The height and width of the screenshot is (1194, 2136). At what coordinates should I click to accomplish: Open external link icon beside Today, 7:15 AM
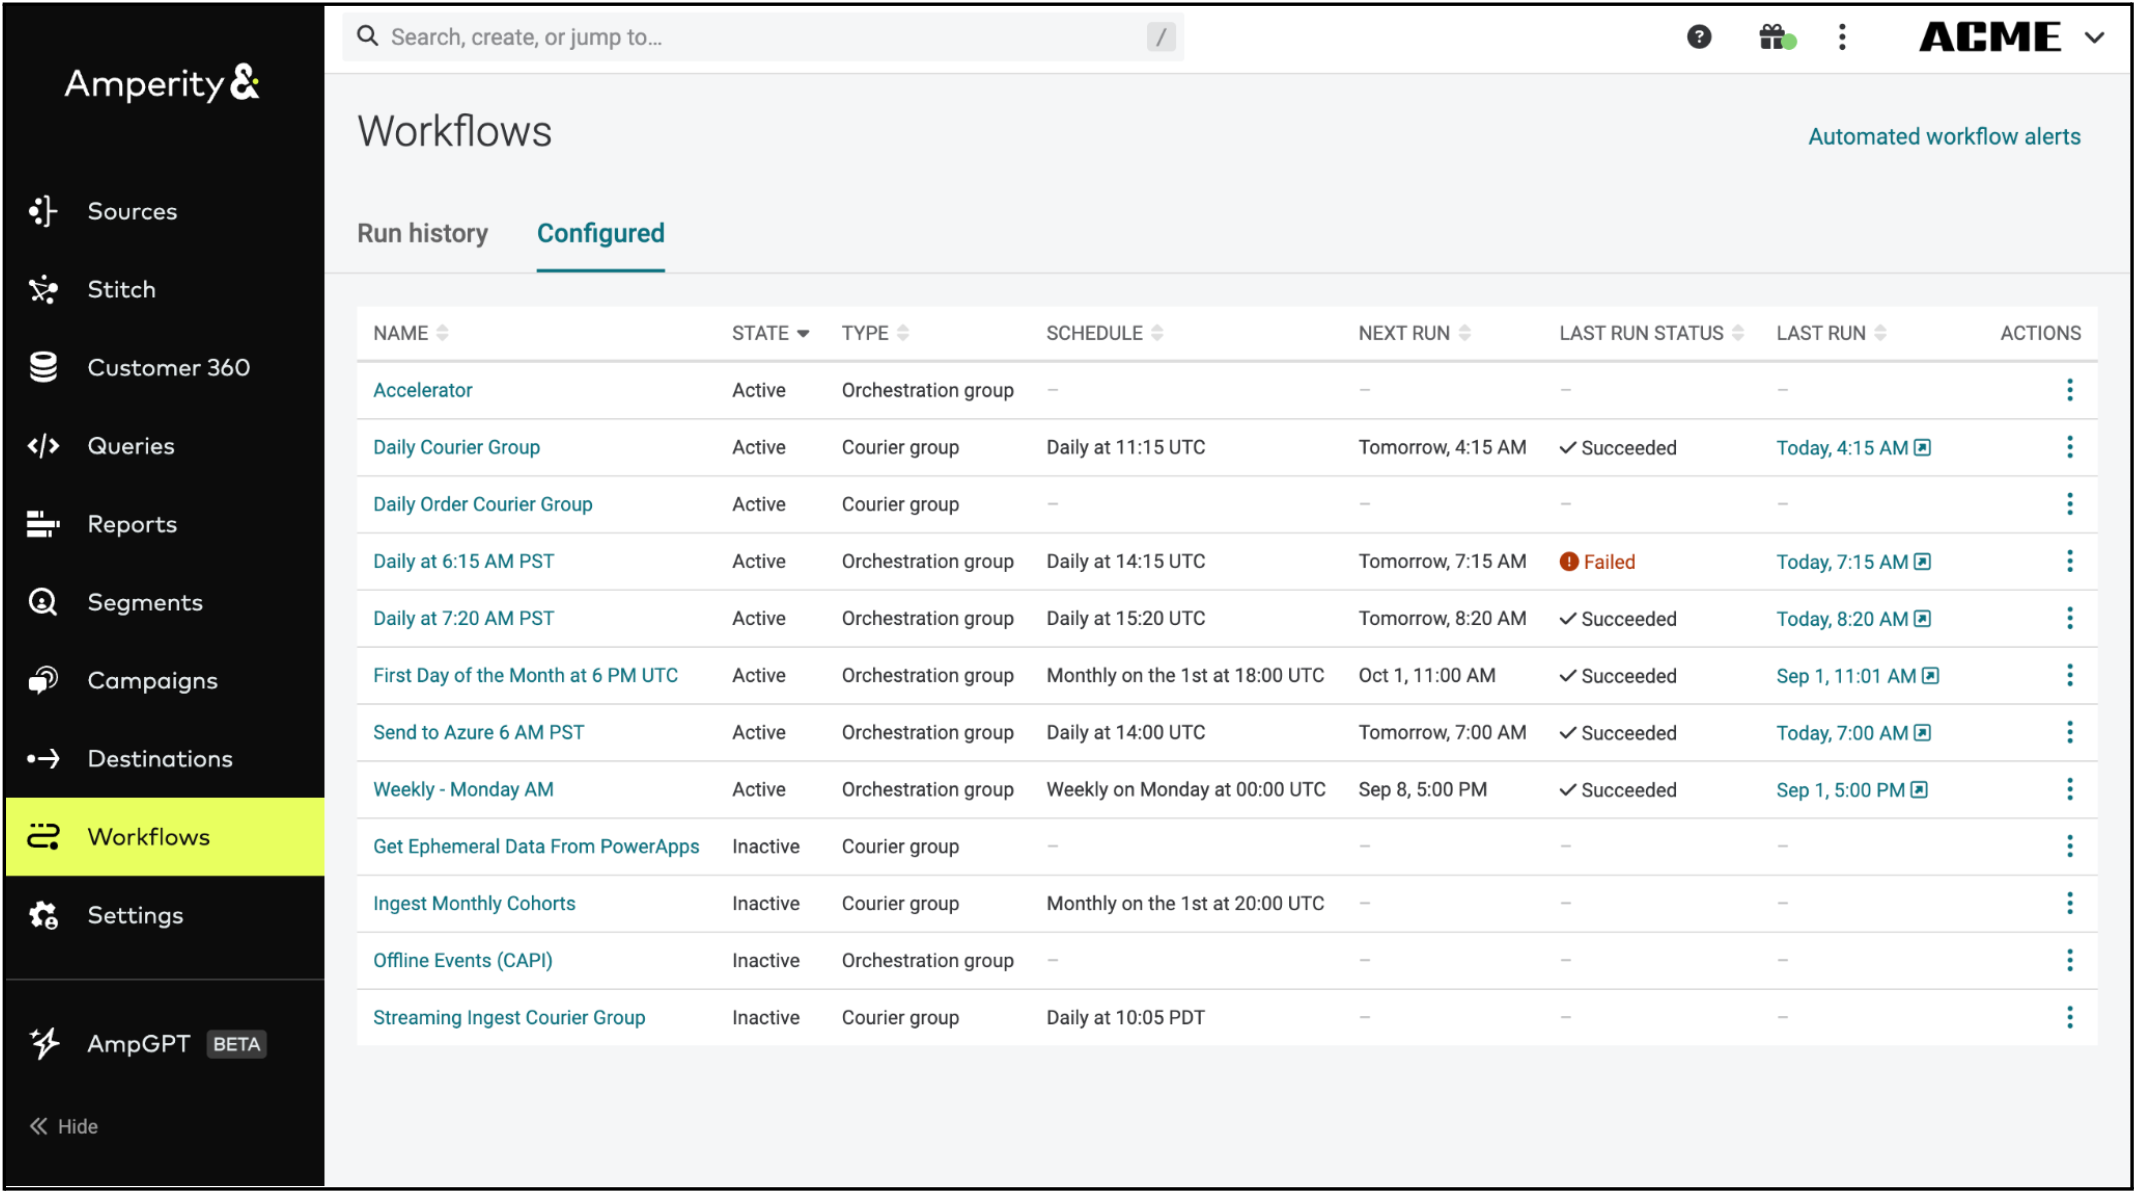pyautogui.click(x=1922, y=562)
